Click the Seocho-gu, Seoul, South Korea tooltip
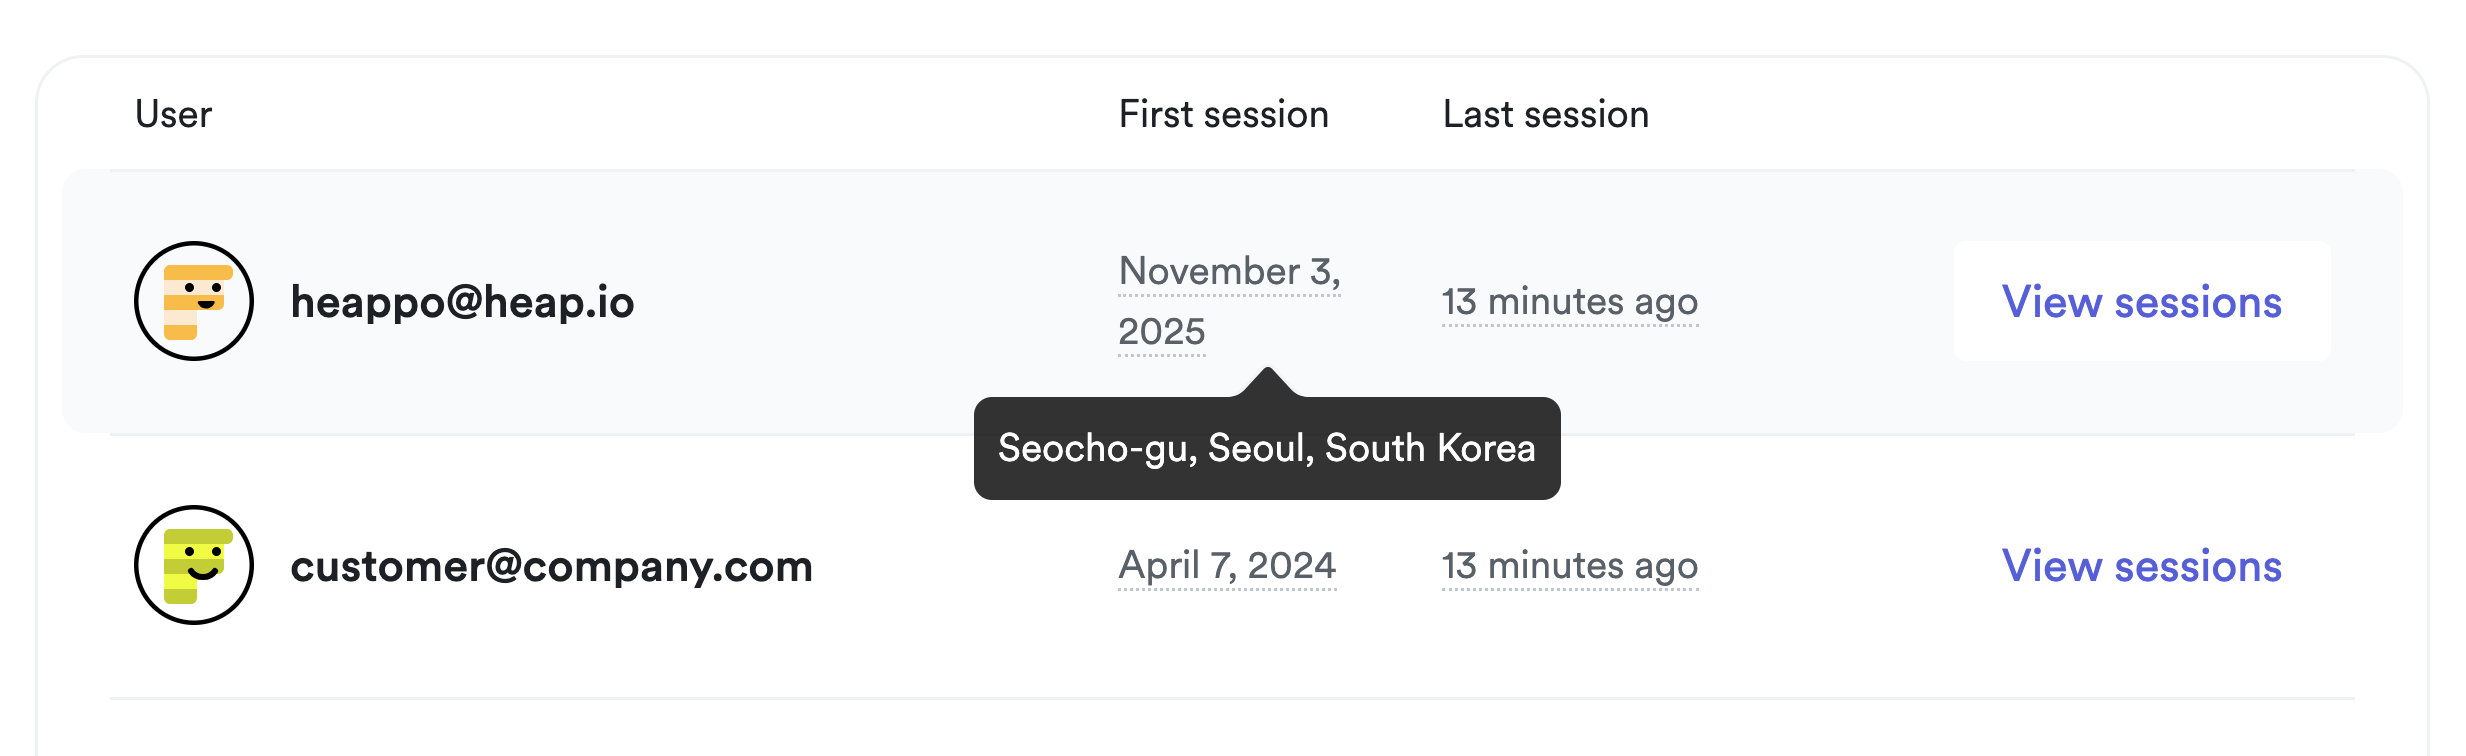This screenshot has height=756, width=2466. coord(1266,448)
